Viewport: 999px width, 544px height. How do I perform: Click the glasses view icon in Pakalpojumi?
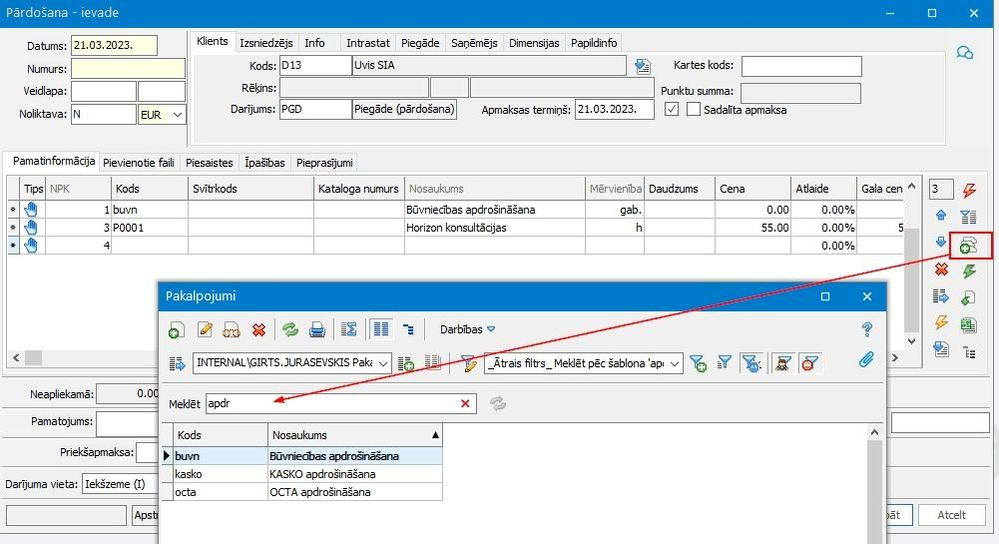tap(231, 329)
